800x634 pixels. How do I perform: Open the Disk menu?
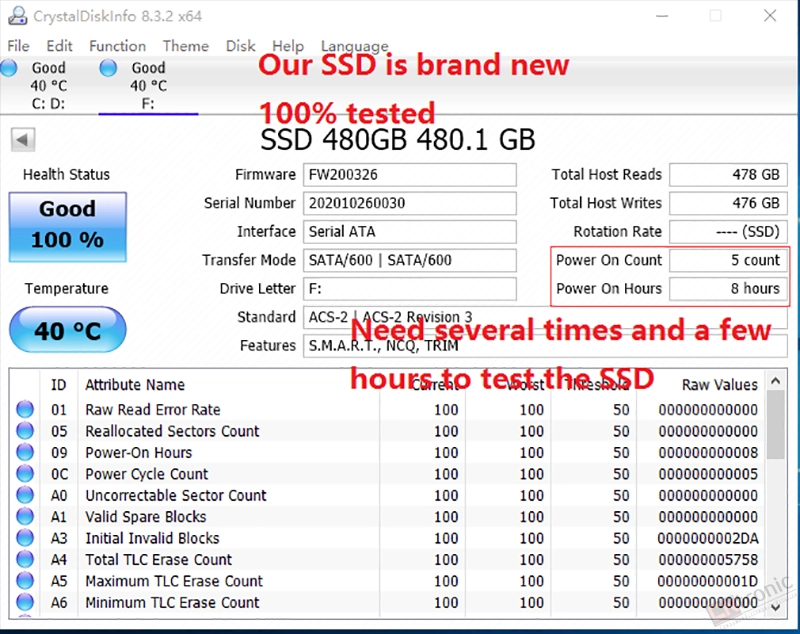(240, 46)
